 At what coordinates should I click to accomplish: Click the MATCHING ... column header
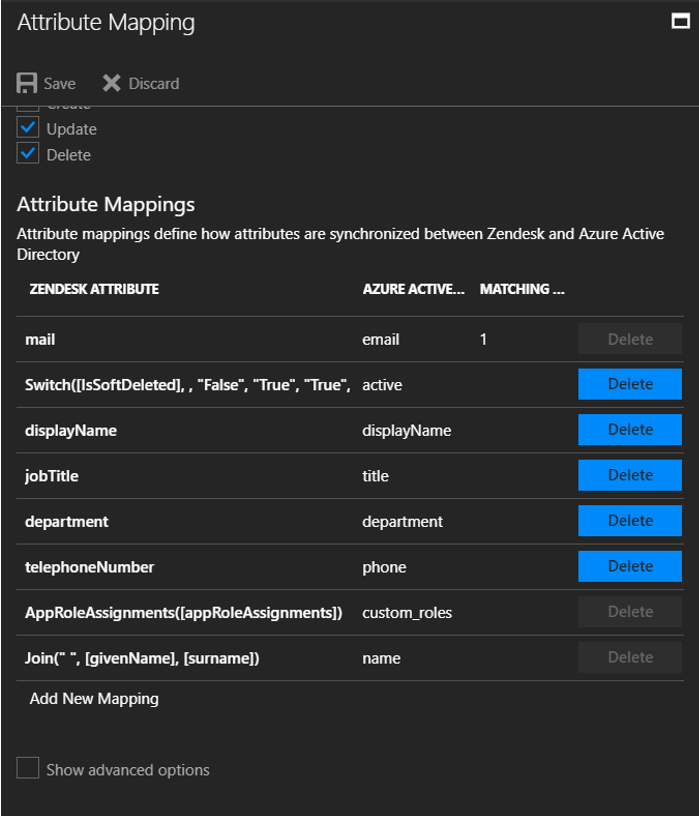coord(522,289)
